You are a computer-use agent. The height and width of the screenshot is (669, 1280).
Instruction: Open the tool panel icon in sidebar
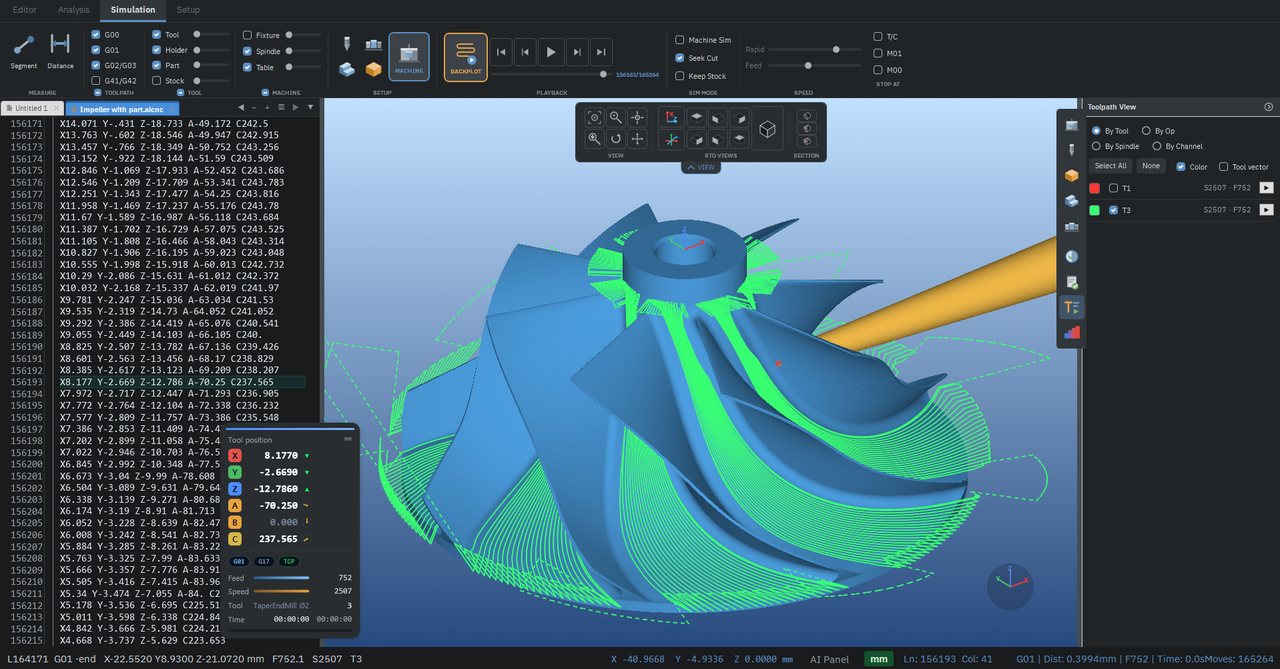[1072, 149]
